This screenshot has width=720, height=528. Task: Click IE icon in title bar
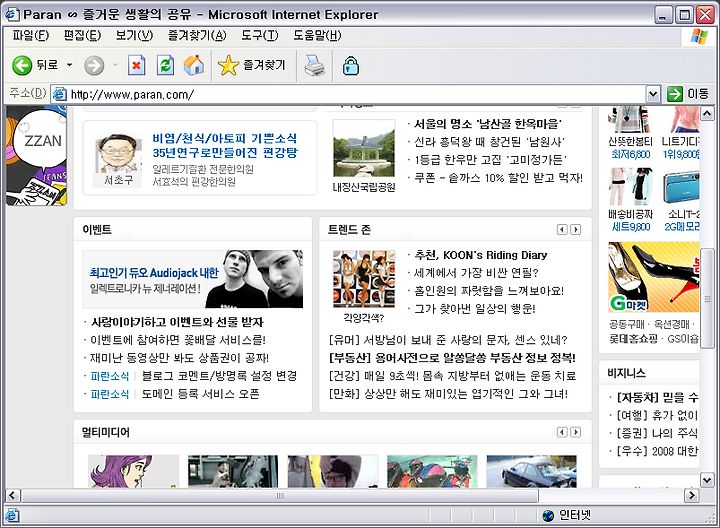point(12,14)
